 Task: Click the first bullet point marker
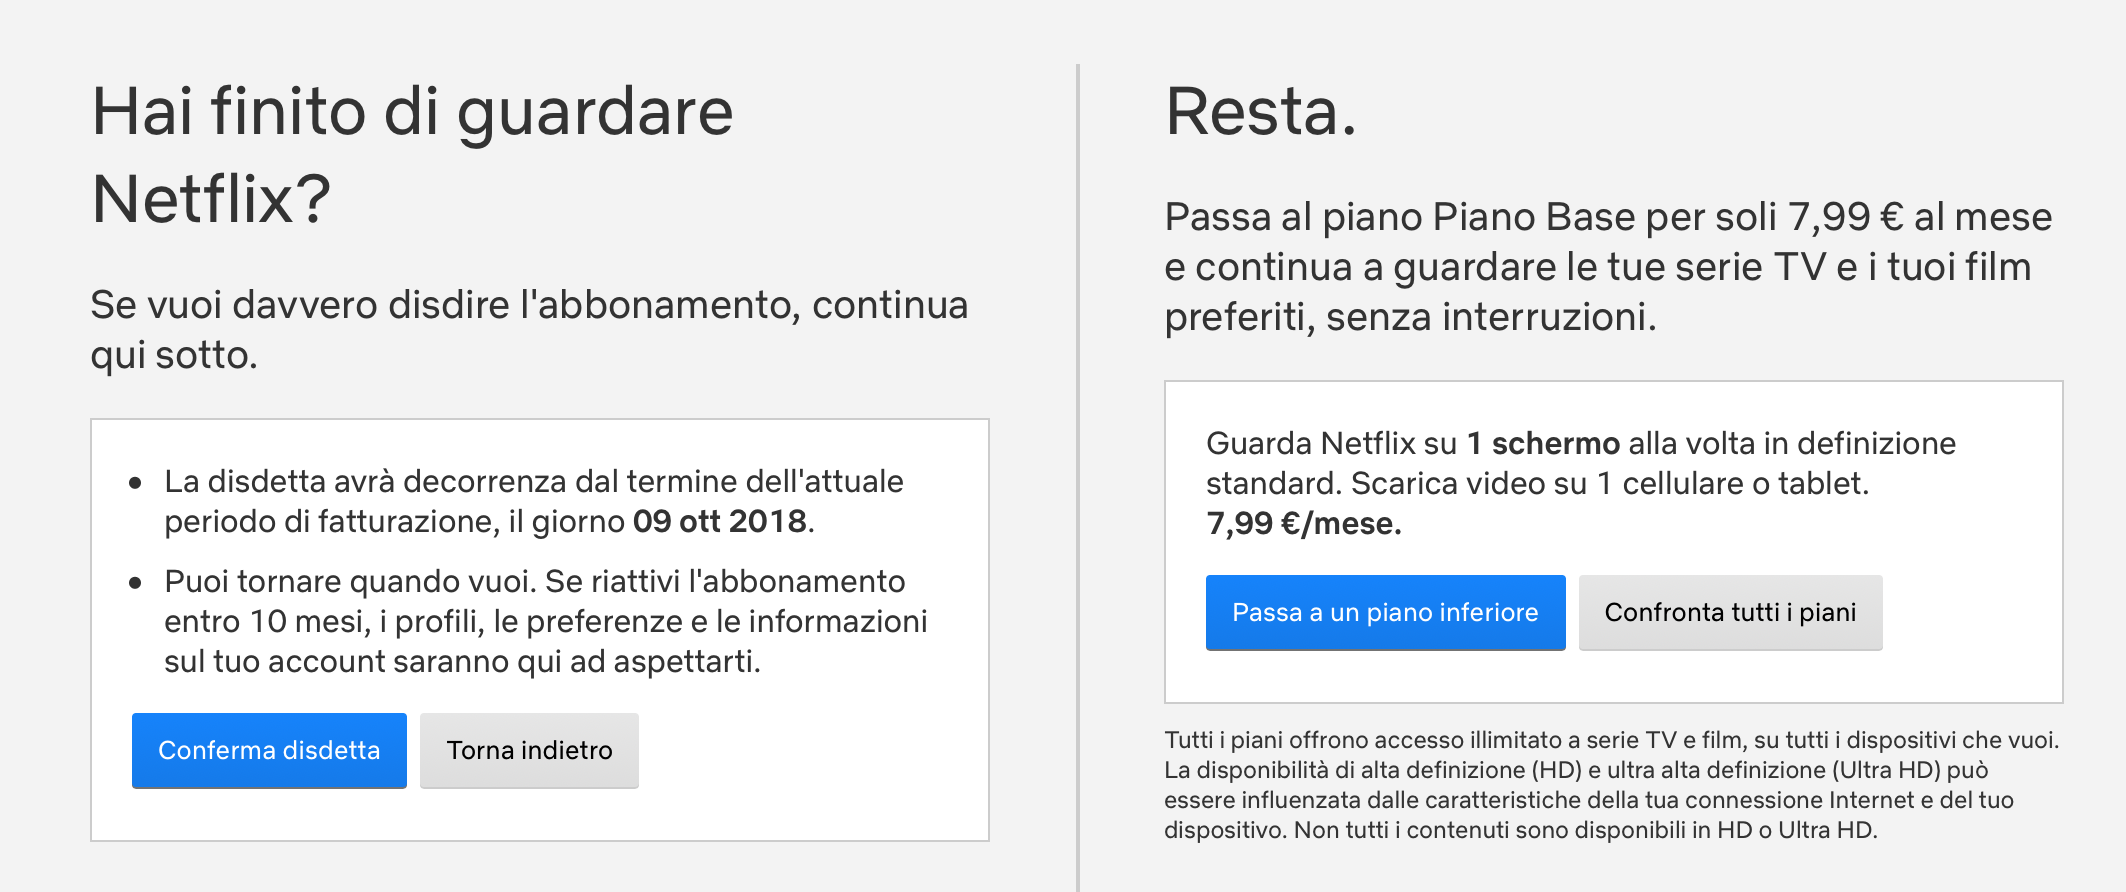click(x=135, y=483)
